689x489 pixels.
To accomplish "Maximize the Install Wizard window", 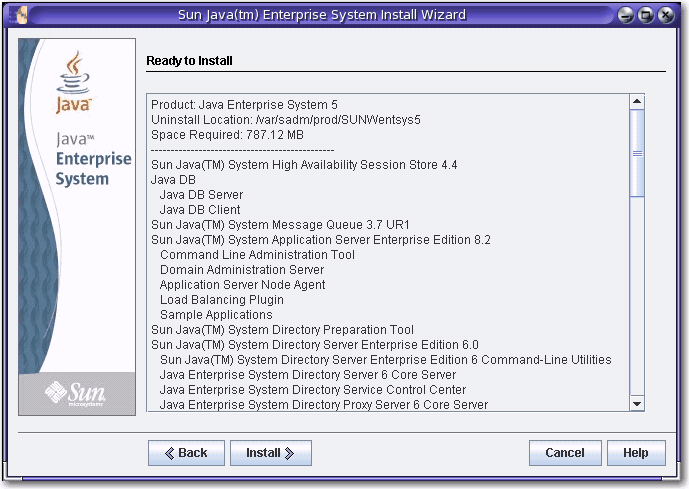I will click(646, 15).
